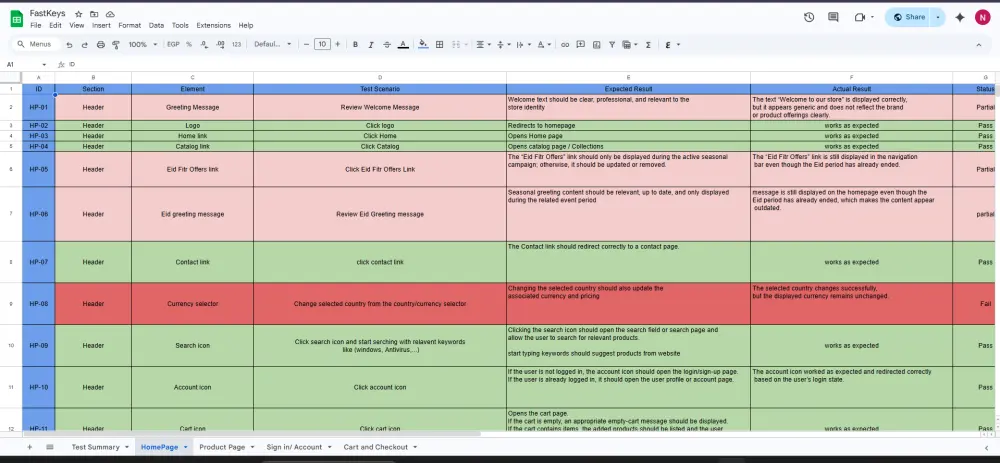Open the HomePage tab dropdown arrow
The width and height of the screenshot is (1000, 463).
tap(186, 447)
